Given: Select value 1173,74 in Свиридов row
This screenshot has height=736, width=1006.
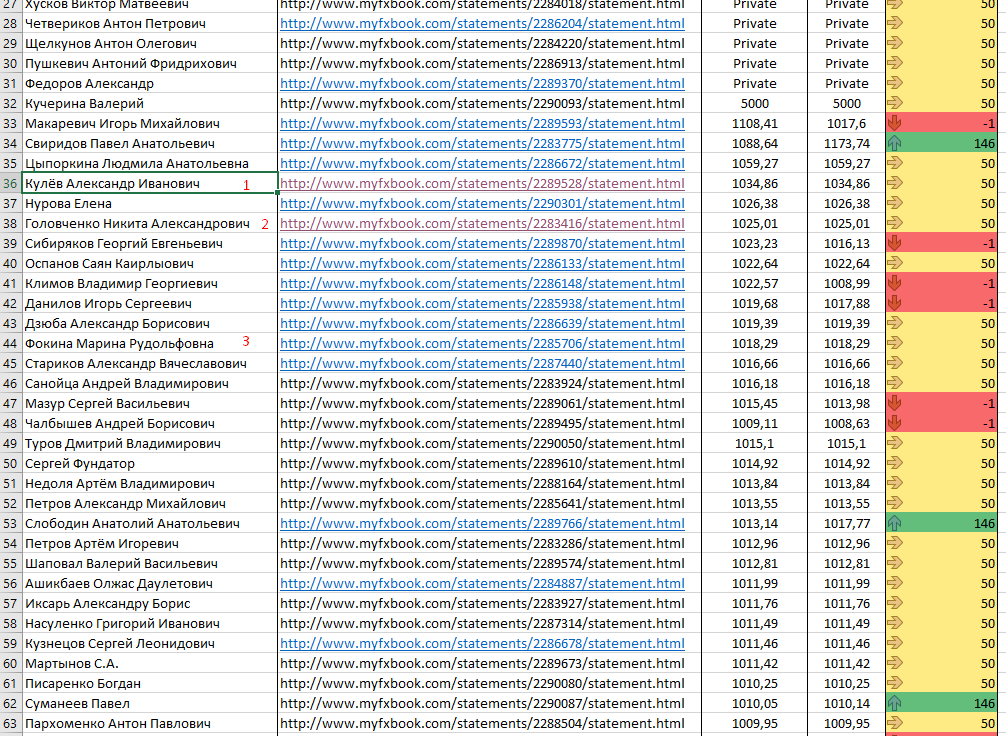Looking at the screenshot, I should (847, 143).
